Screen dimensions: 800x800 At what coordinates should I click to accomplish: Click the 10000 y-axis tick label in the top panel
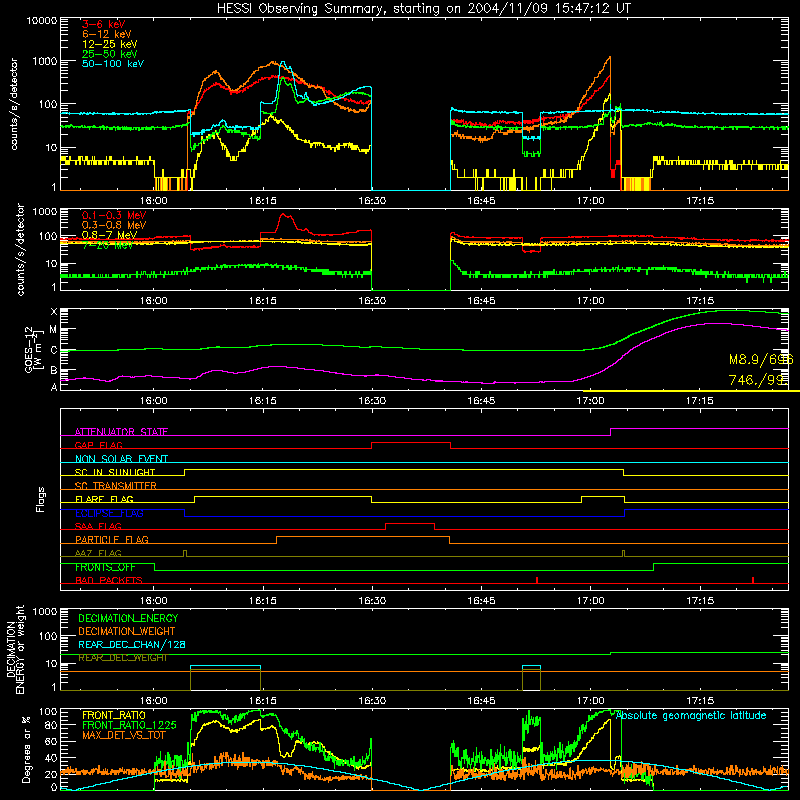point(41,21)
